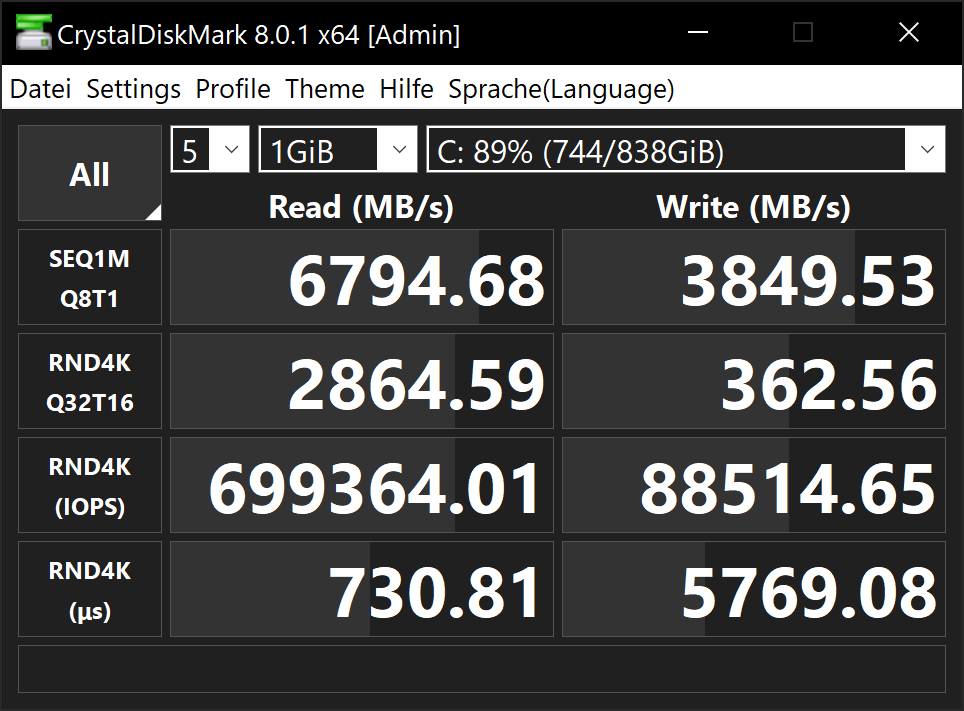
Task: Expand the test count dropdown showing 5
Action: click(210, 149)
